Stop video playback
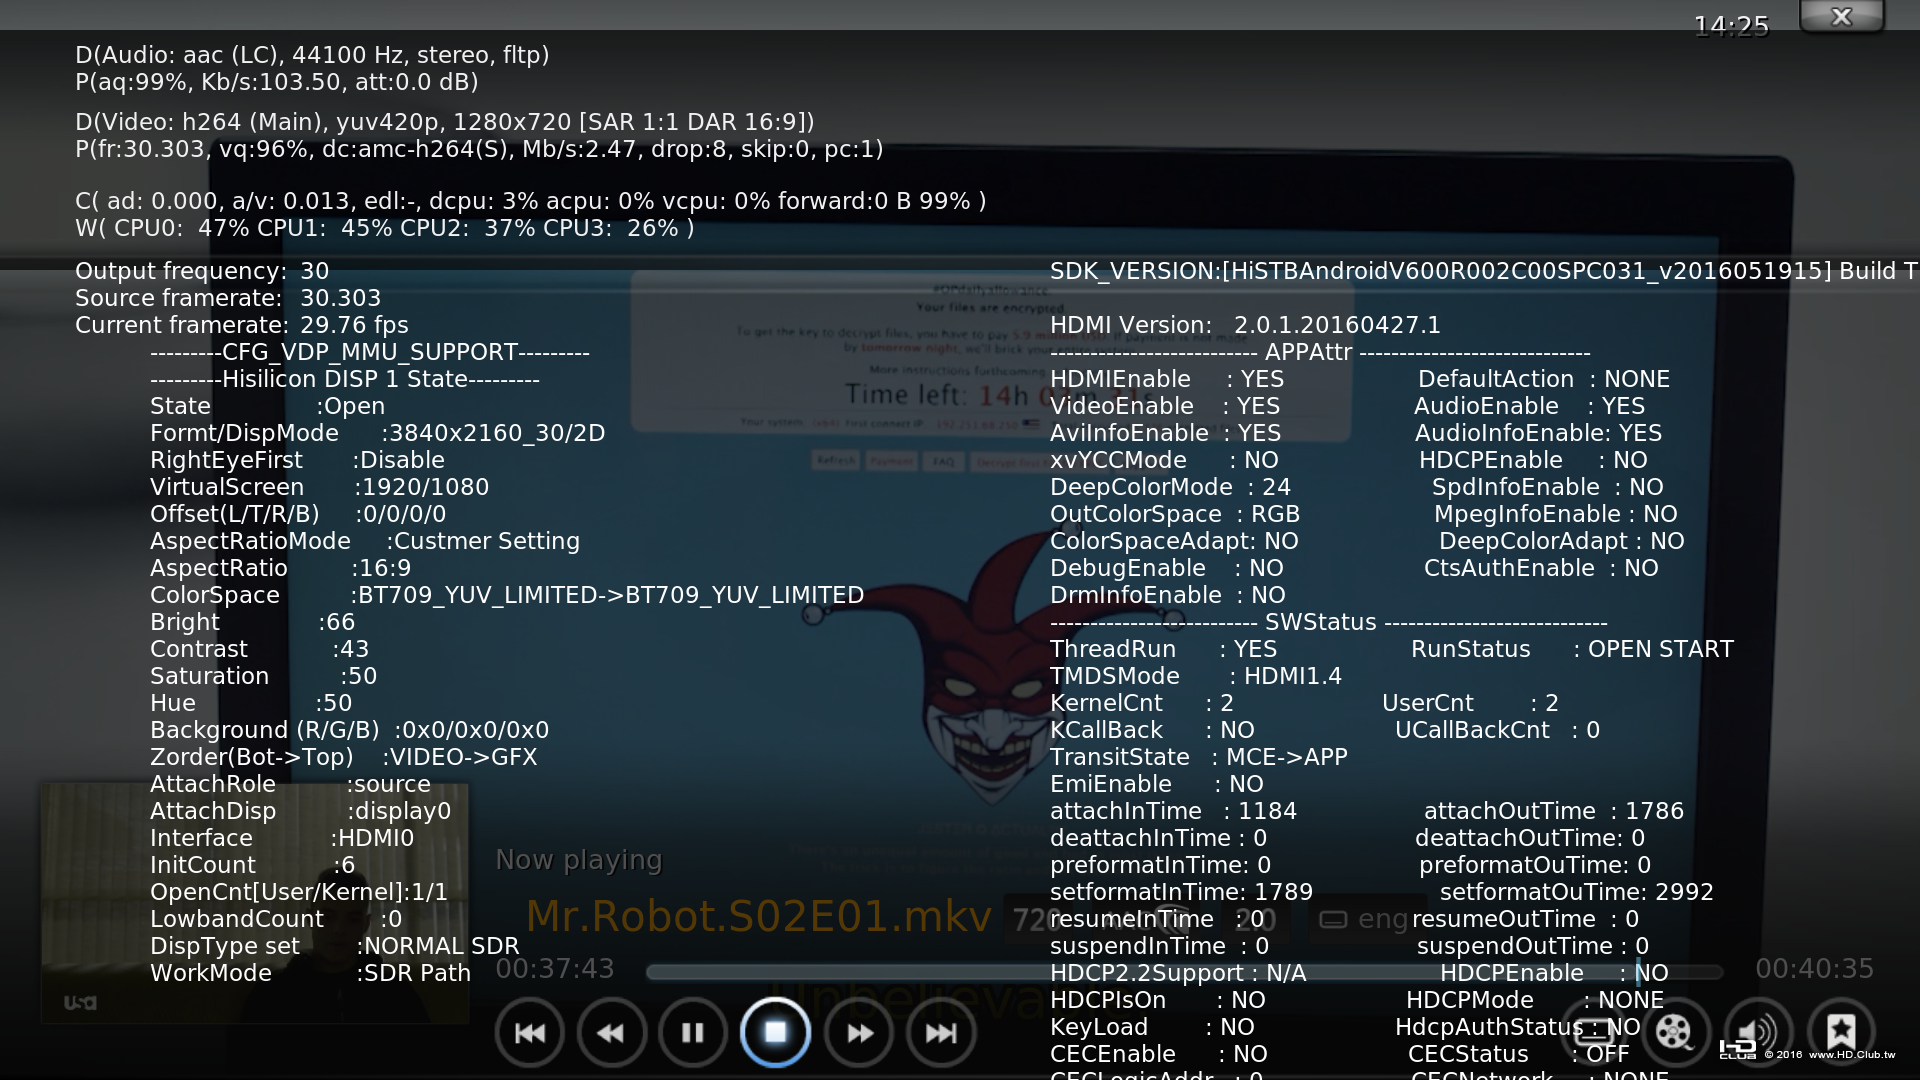Viewport: 1920px width, 1080px height. point(775,1032)
